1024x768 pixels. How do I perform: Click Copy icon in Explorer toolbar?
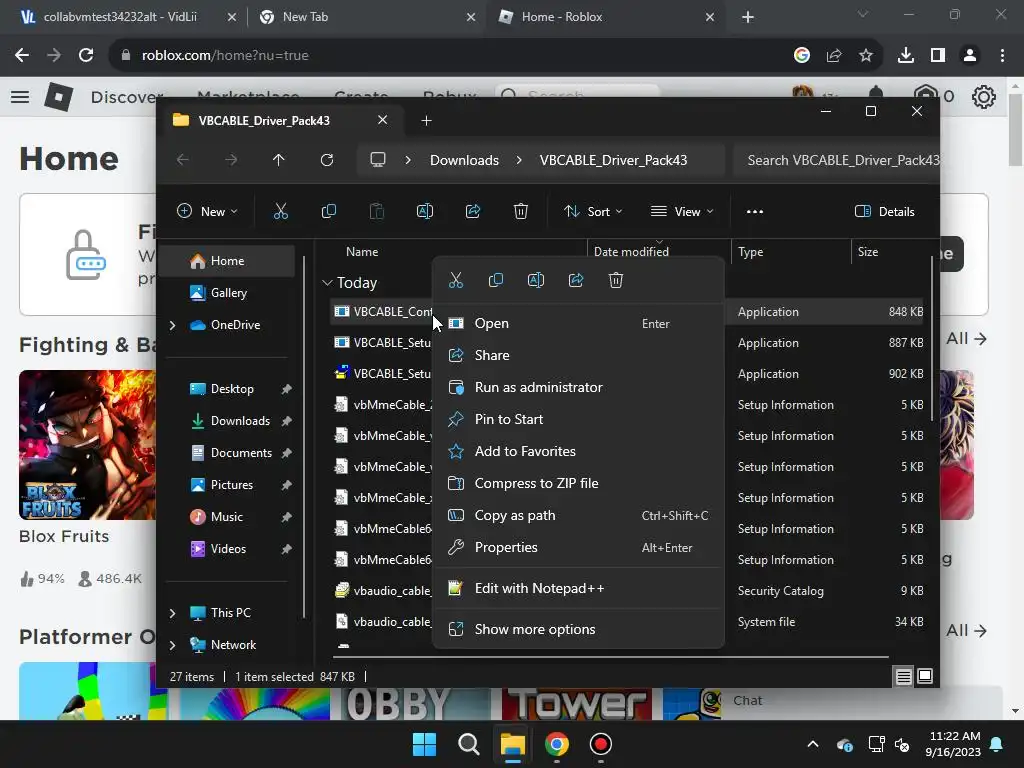[328, 211]
